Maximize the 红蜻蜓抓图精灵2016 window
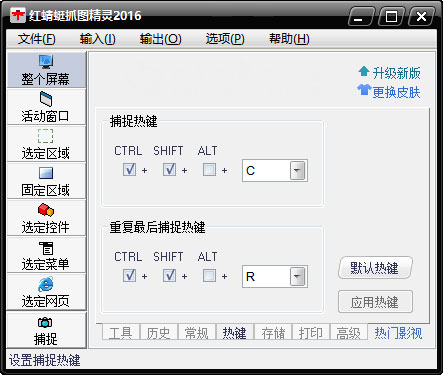The height and width of the screenshot is (375, 443). (x=391, y=17)
